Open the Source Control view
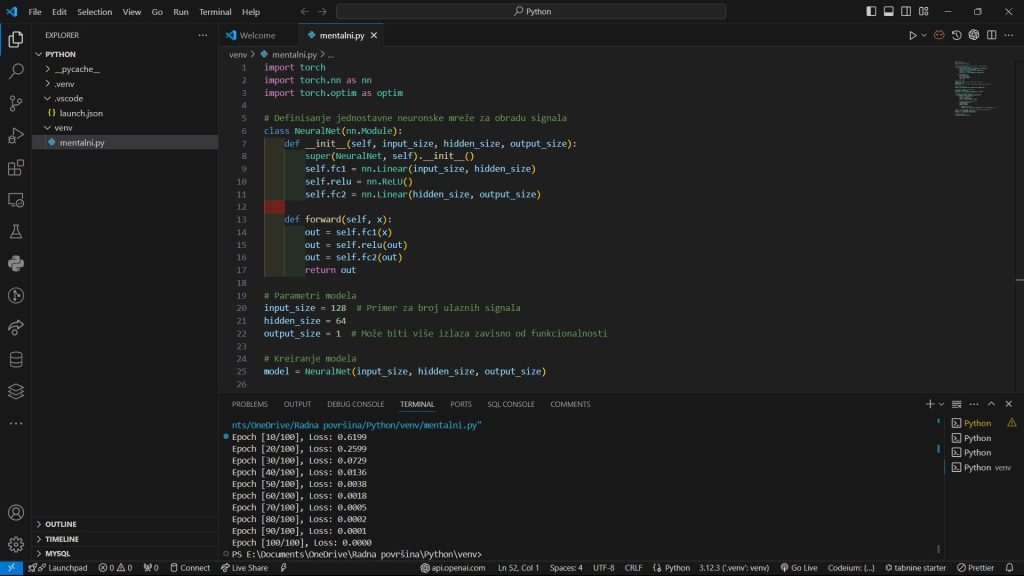 [x=16, y=103]
